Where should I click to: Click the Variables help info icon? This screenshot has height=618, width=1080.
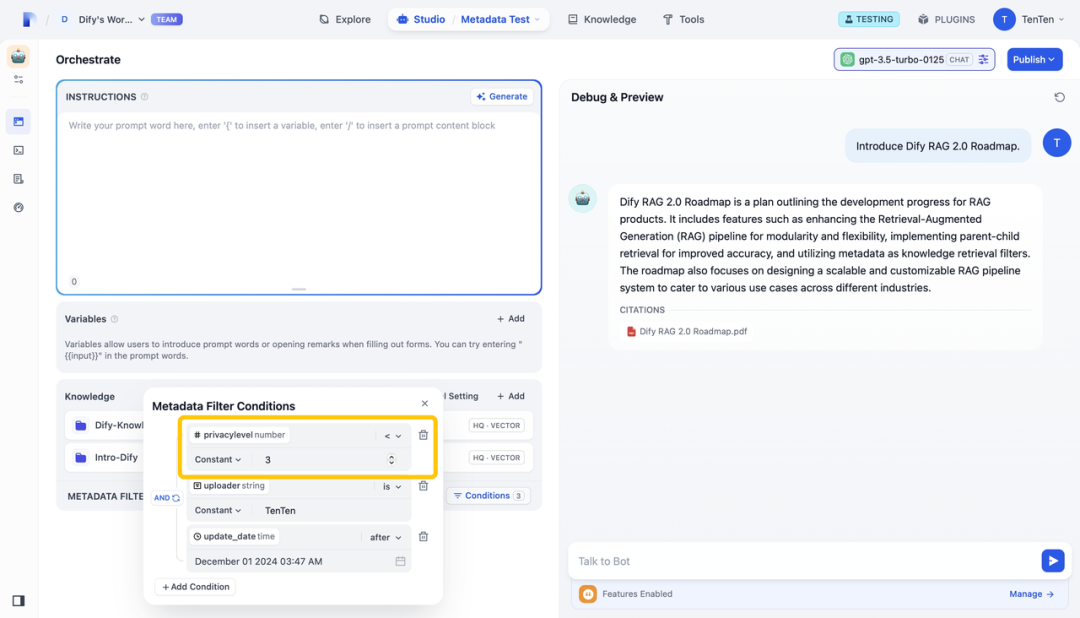pyautogui.click(x=115, y=319)
